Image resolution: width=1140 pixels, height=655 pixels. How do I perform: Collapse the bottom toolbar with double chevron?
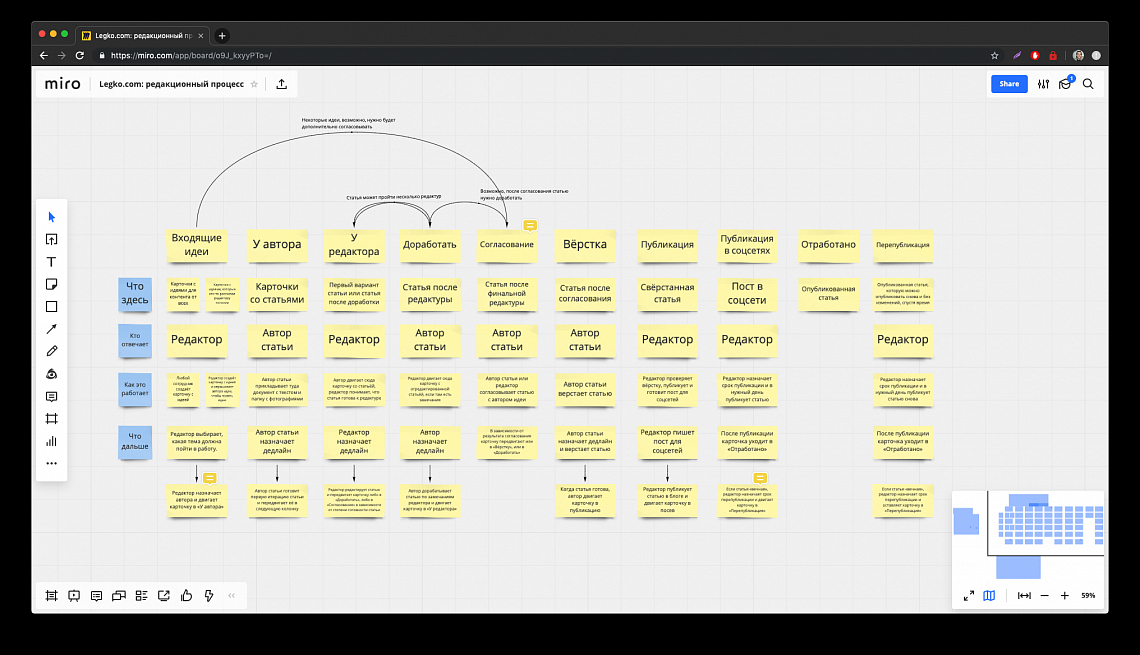point(232,596)
